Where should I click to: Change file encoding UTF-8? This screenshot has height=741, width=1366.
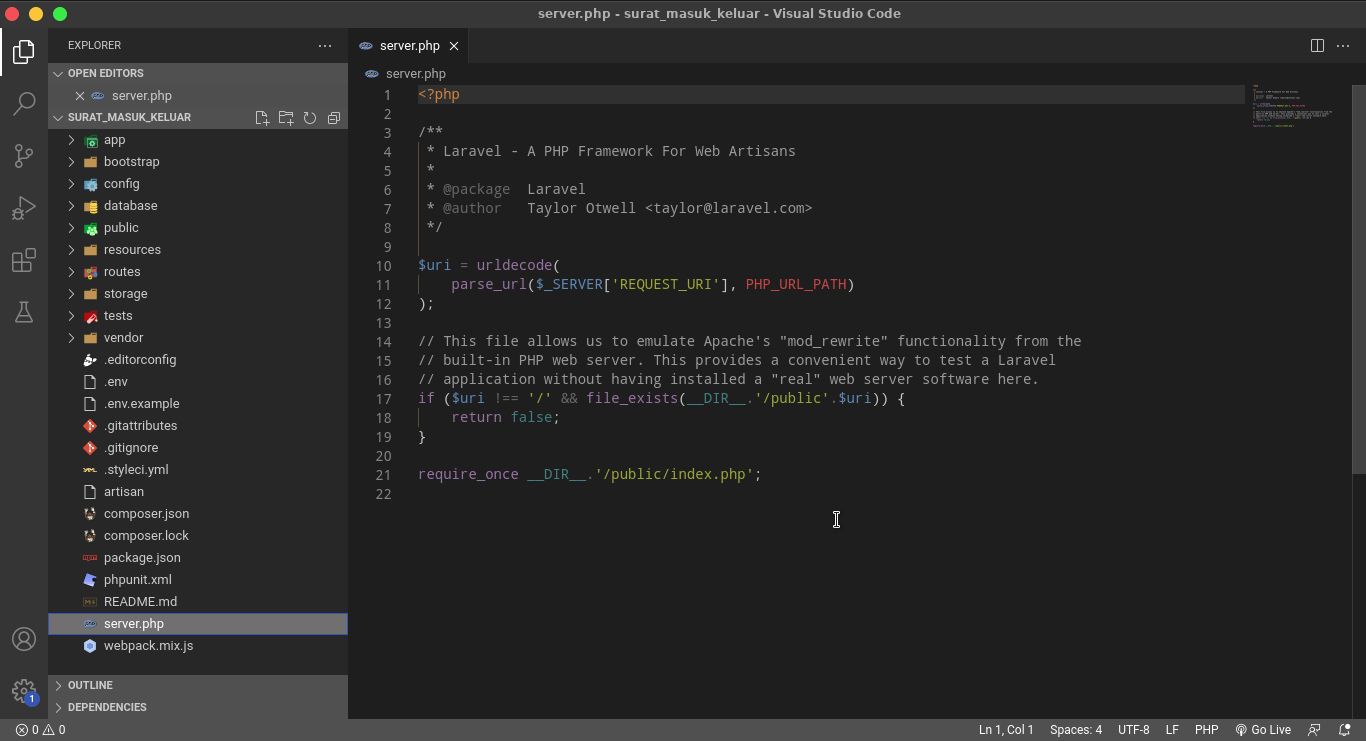(1134, 730)
